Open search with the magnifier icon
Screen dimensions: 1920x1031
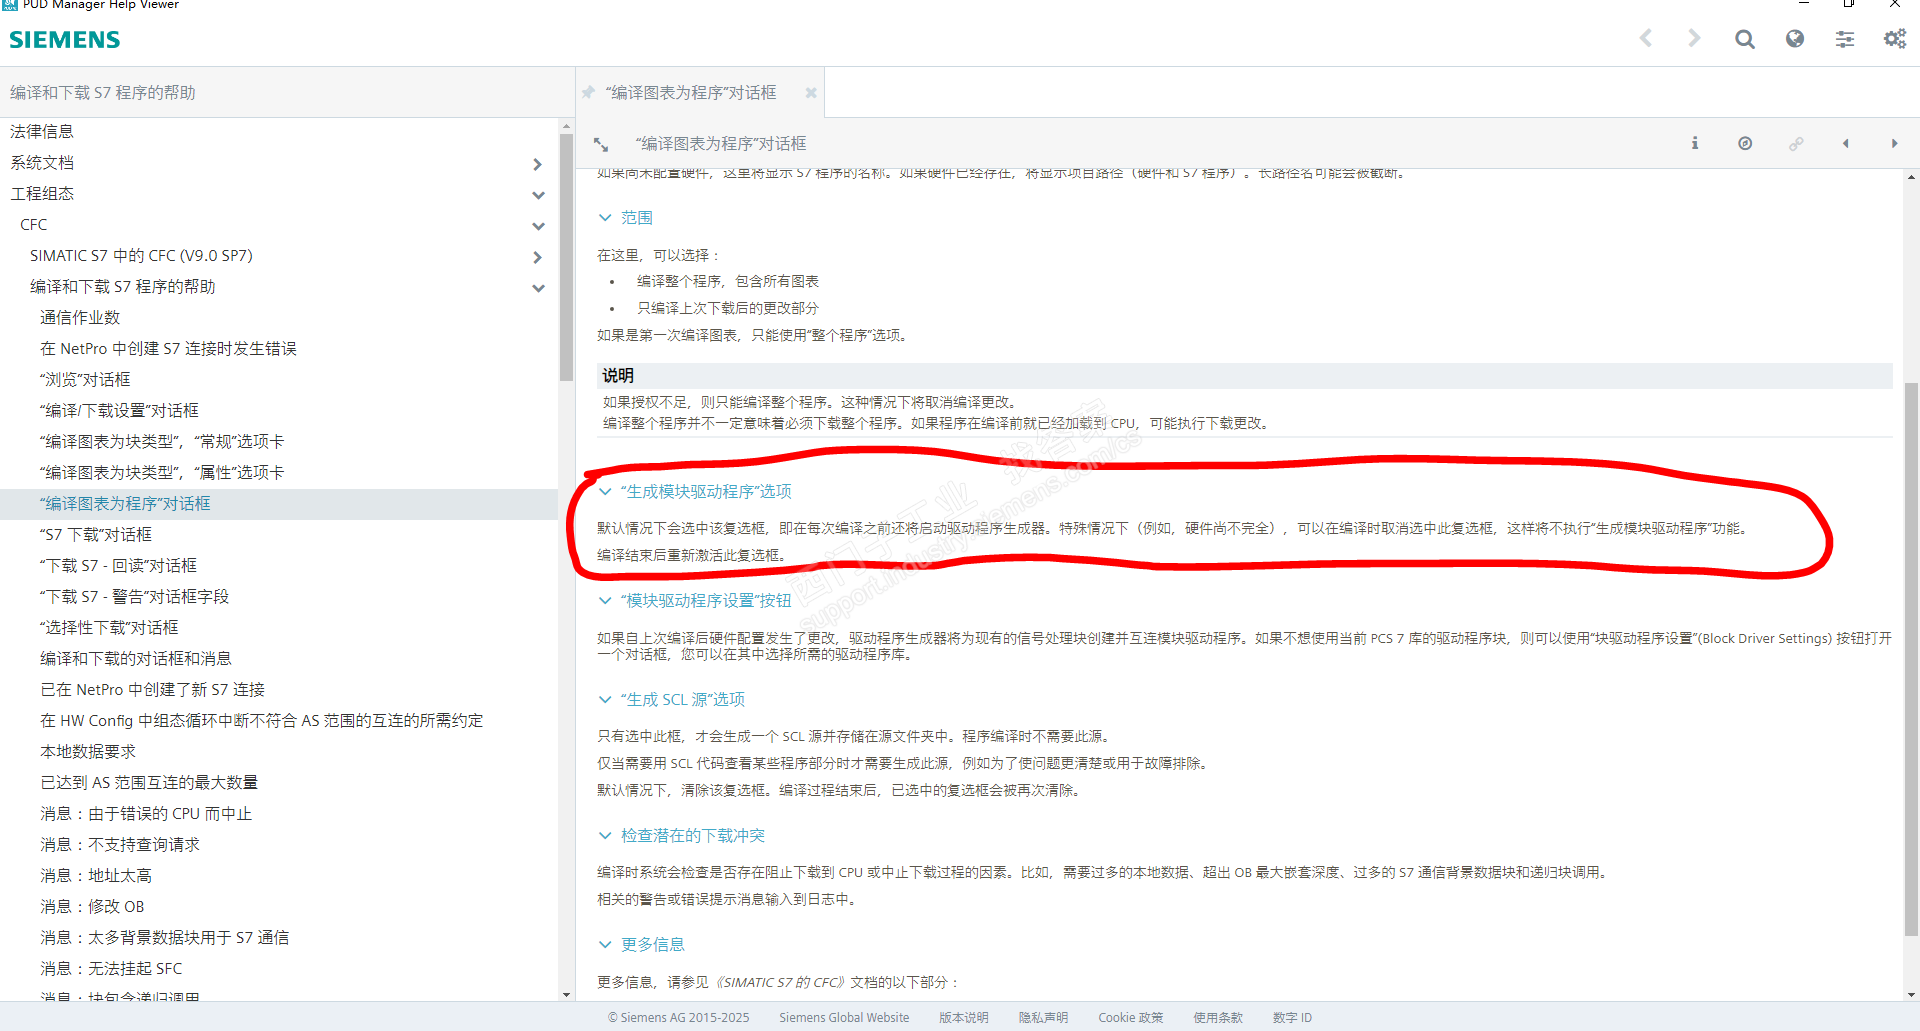[x=1745, y=39]
